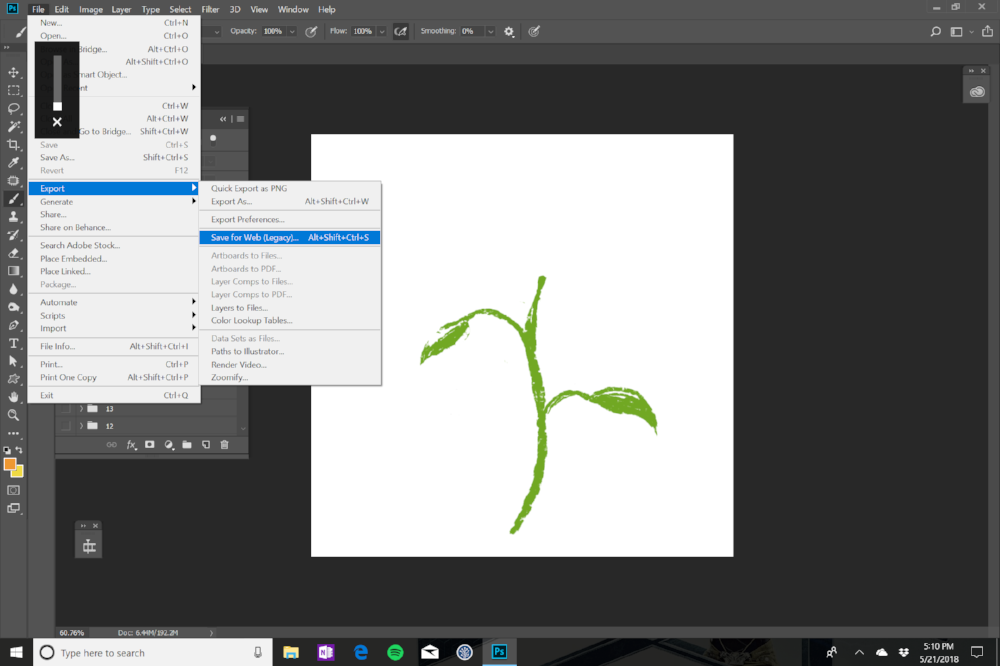
Task: Select the Rectangular Marquee tool
Action: point(13,91)
